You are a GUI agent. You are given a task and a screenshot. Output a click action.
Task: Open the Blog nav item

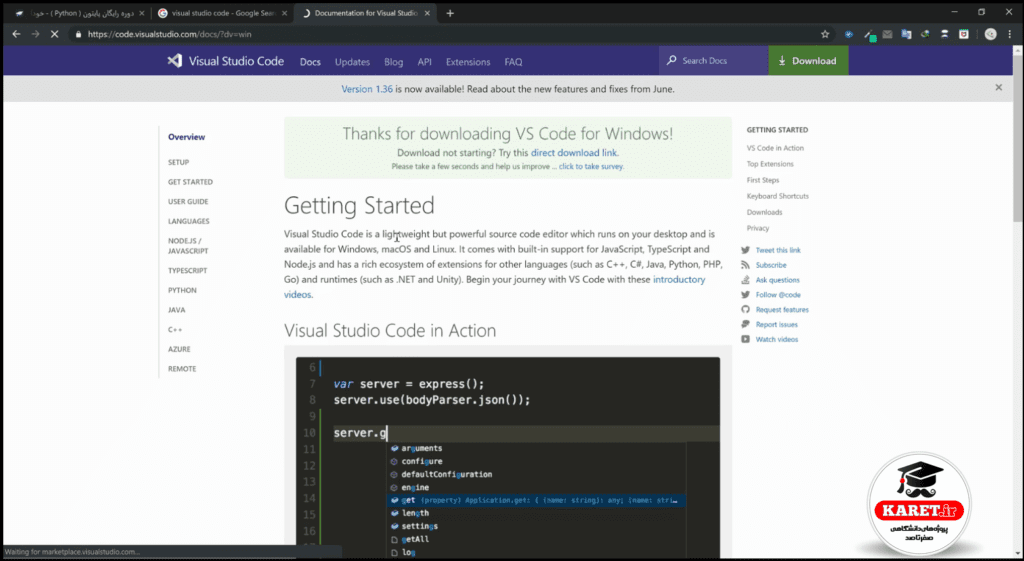[393, 61]
